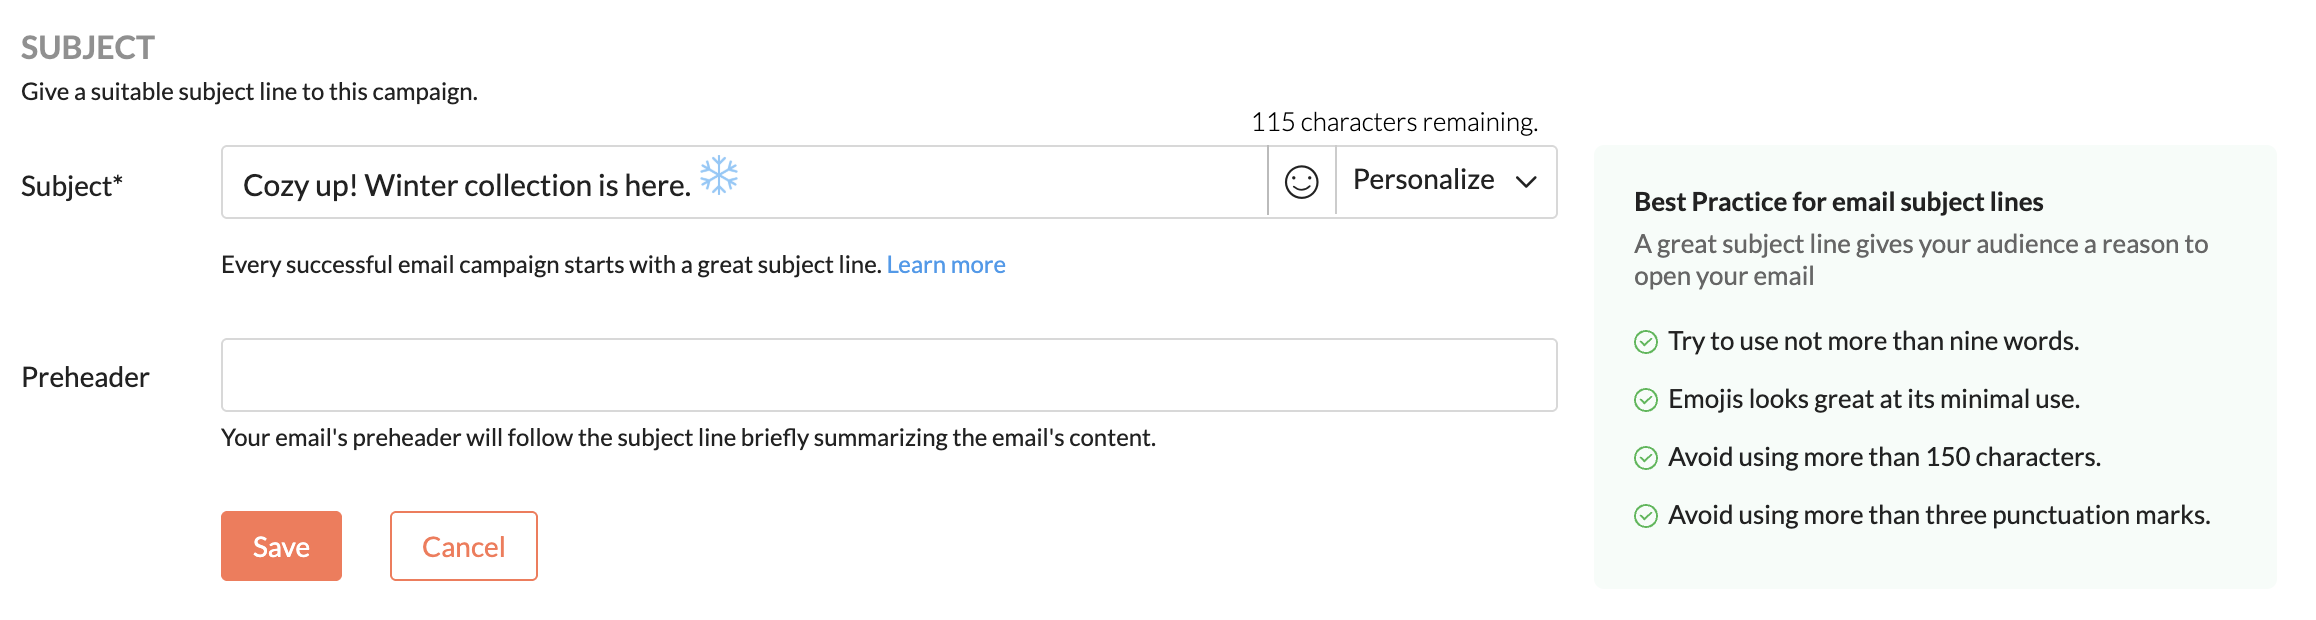The width and height of the screenshot is (2316, 620).
Task: Cancel subject editing
Action: [463, 546]
